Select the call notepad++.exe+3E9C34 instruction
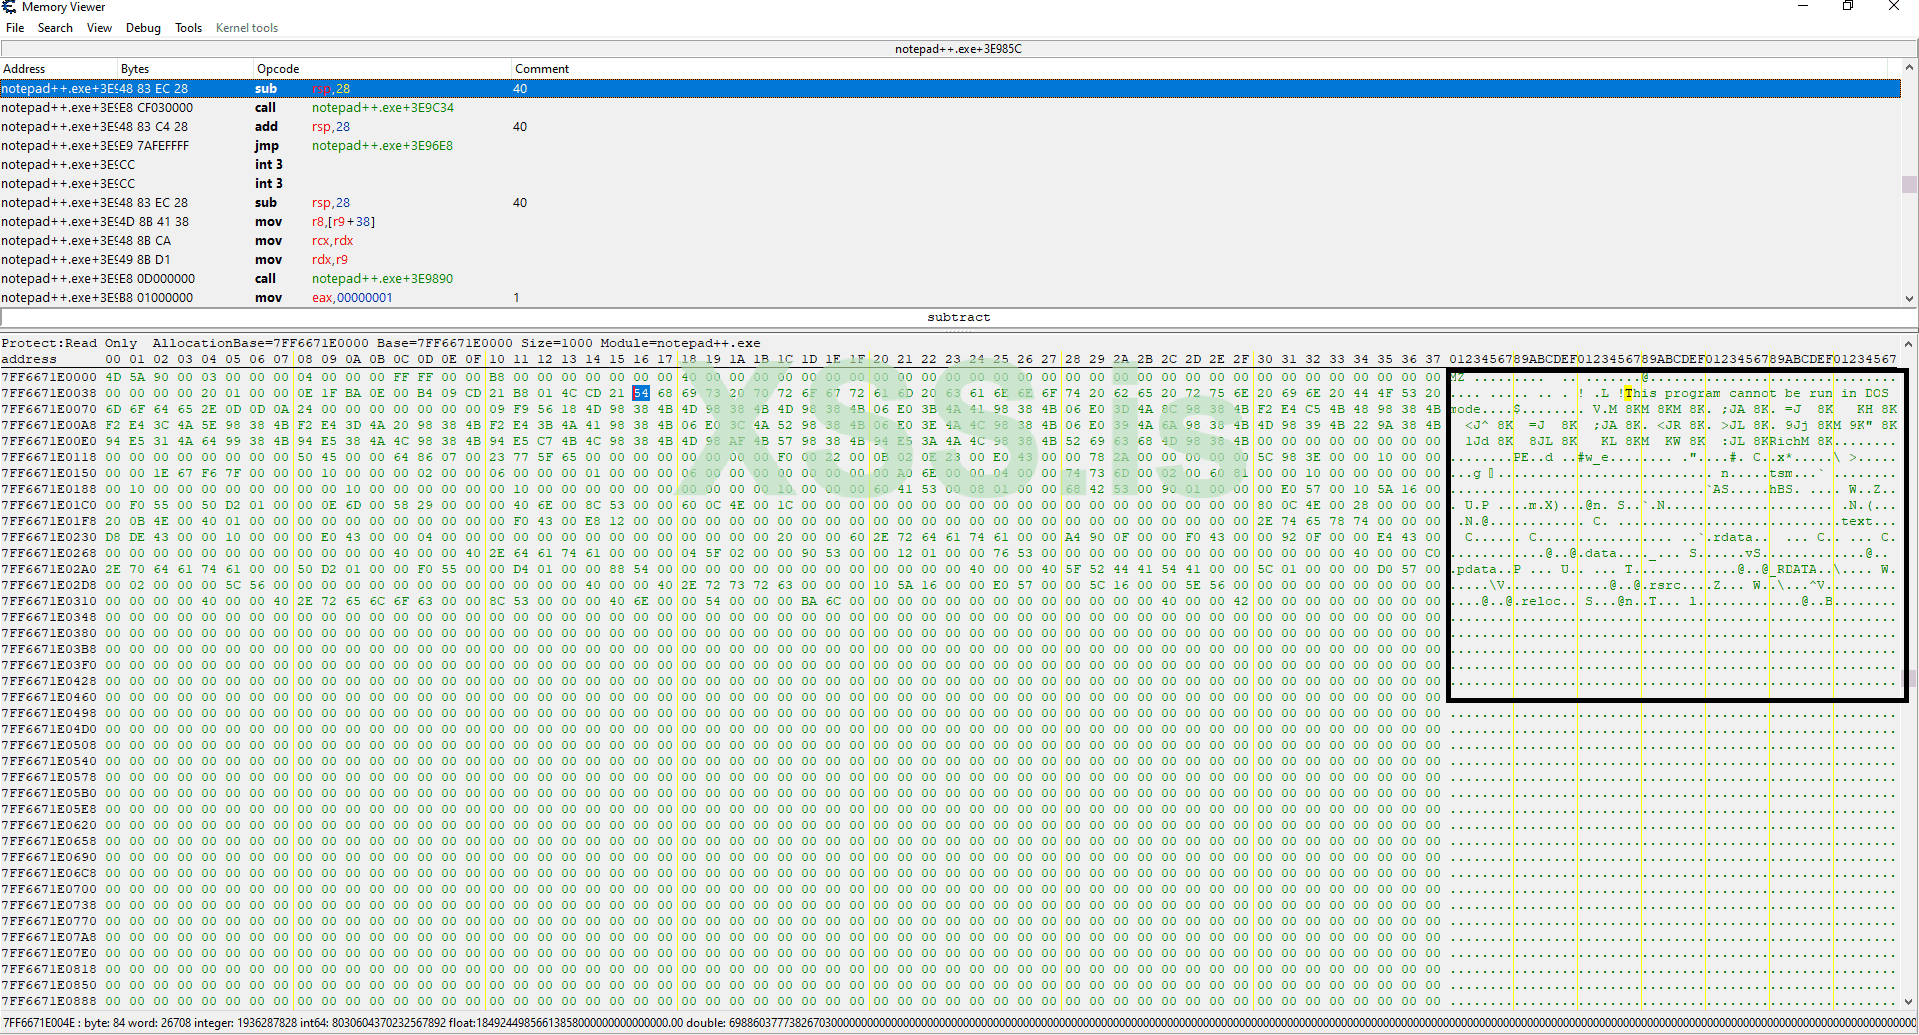The height and width of the screenshot is (1035, 1919). pyautogui.click(x=950, y=108)
